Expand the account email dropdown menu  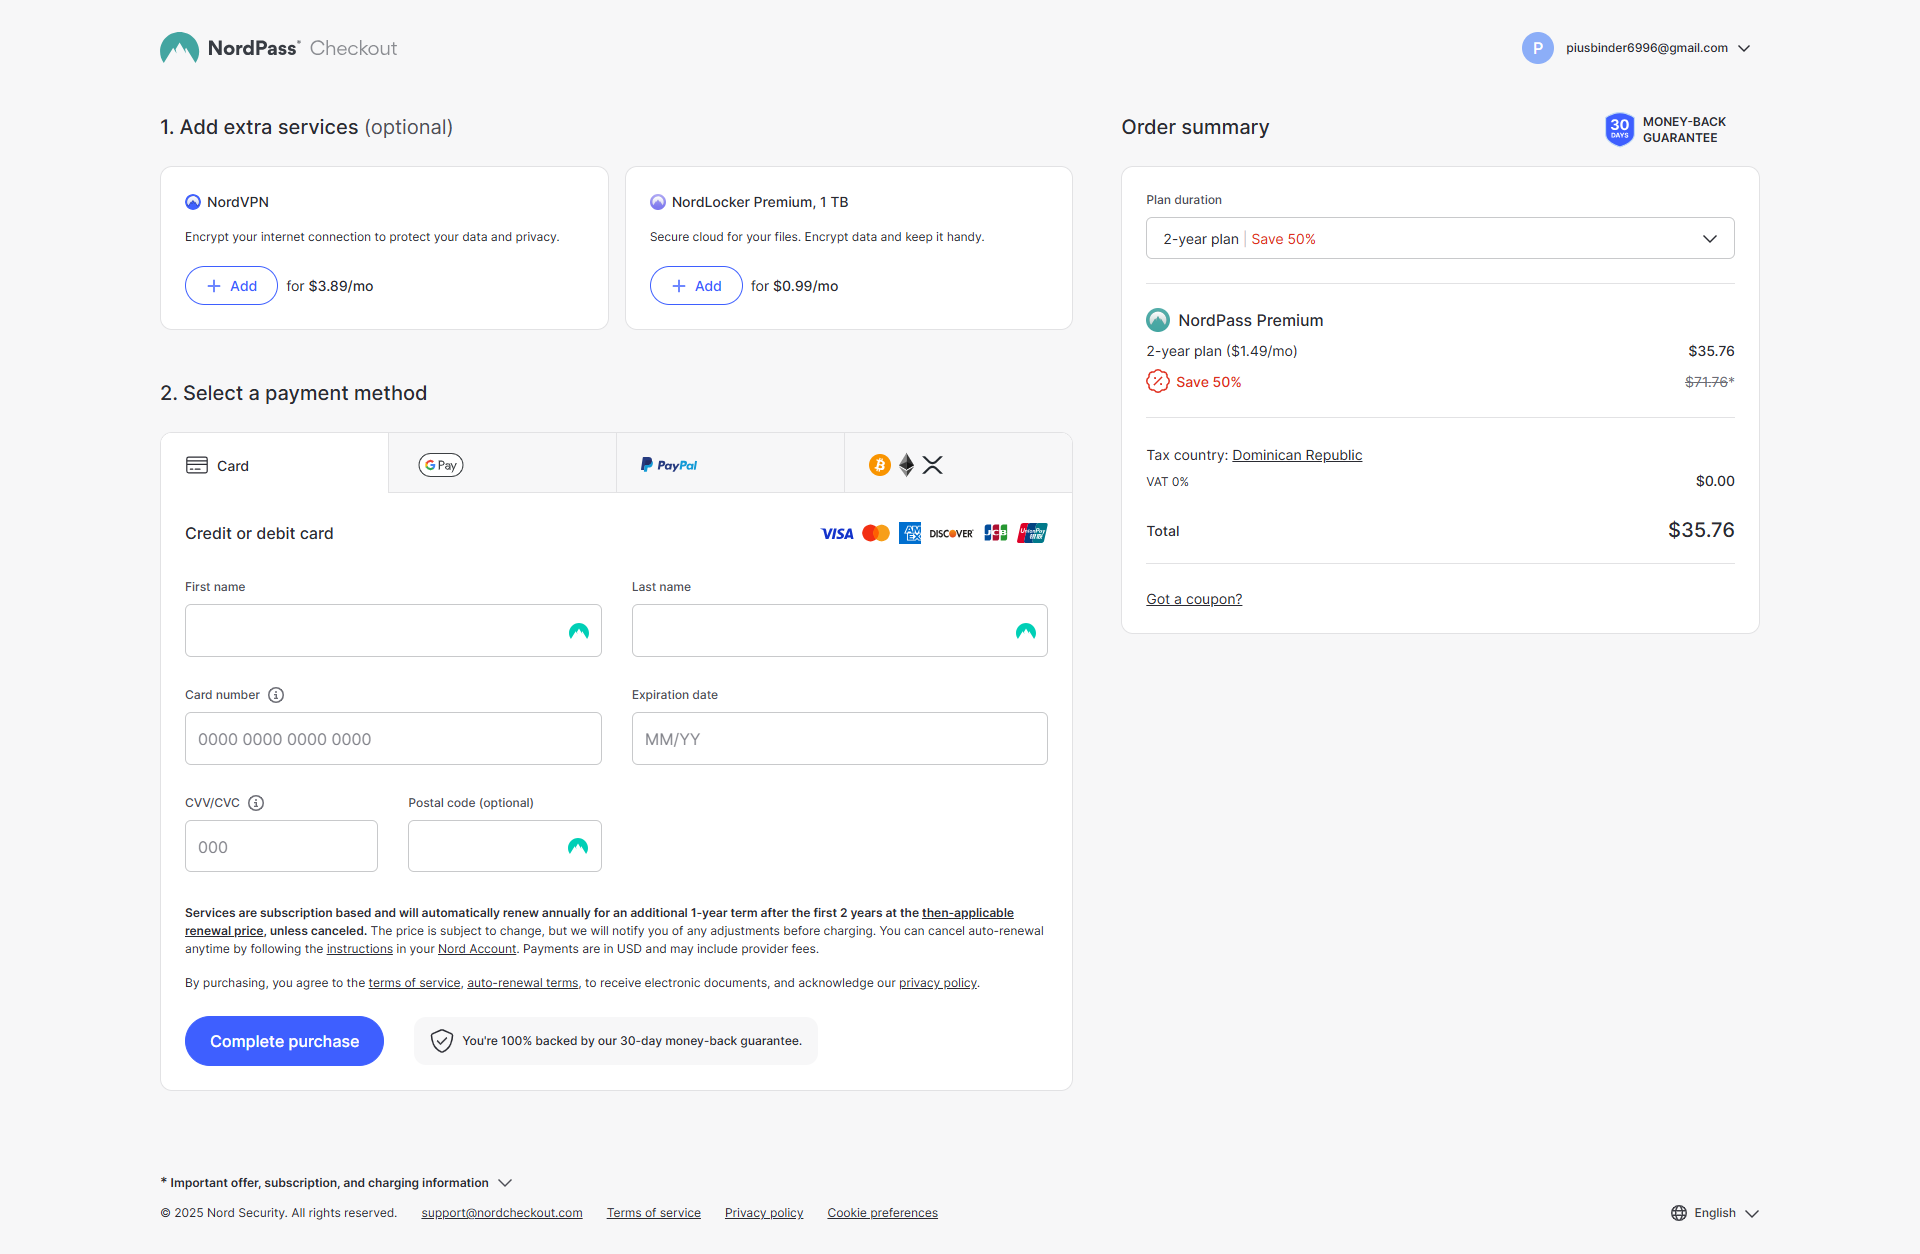coord(1744,48)
